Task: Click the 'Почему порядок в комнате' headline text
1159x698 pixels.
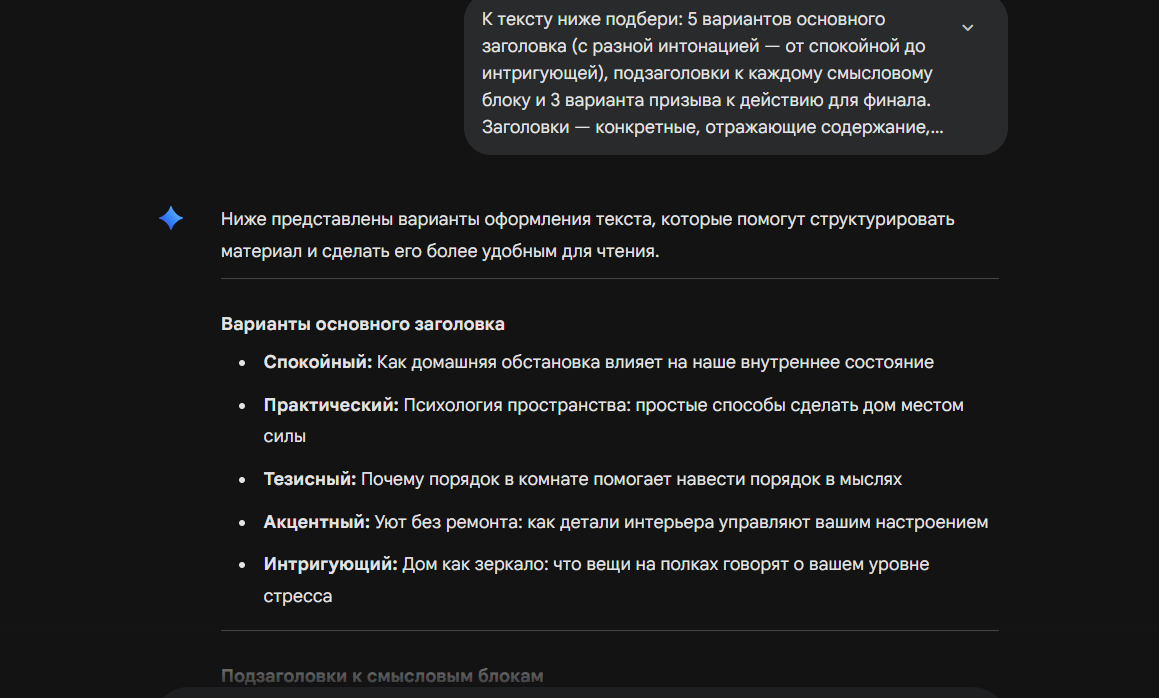Action: [x=631, y=479]
